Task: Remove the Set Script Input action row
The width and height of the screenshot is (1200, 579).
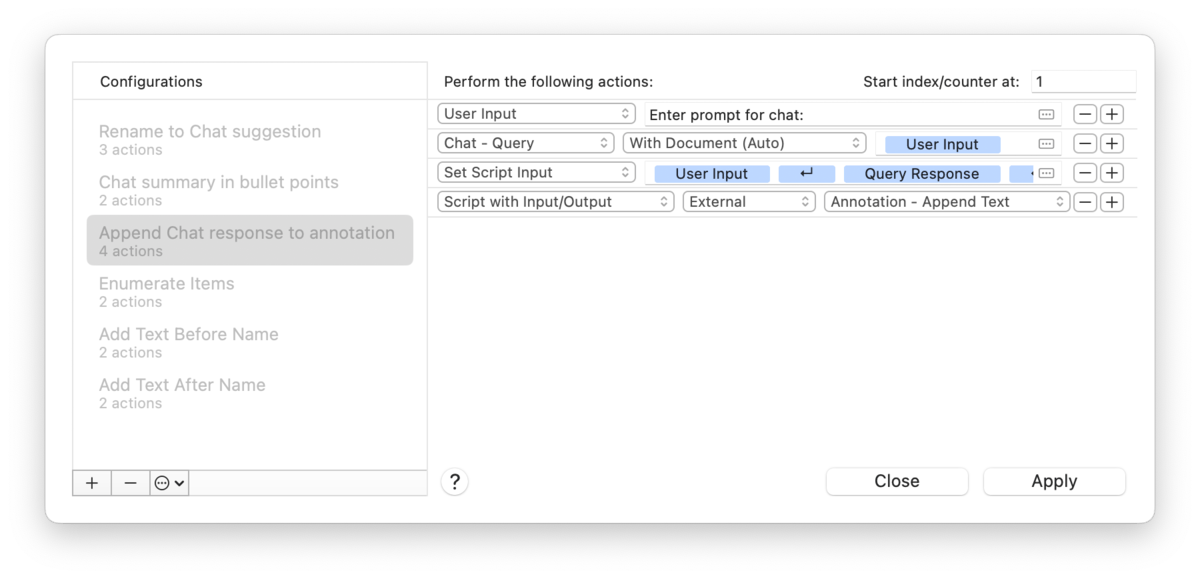Action: [1085, 173]
